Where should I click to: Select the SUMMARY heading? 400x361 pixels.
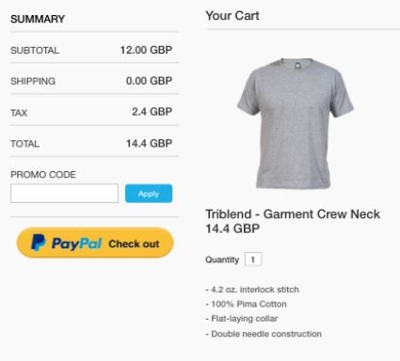click(37, 19)
